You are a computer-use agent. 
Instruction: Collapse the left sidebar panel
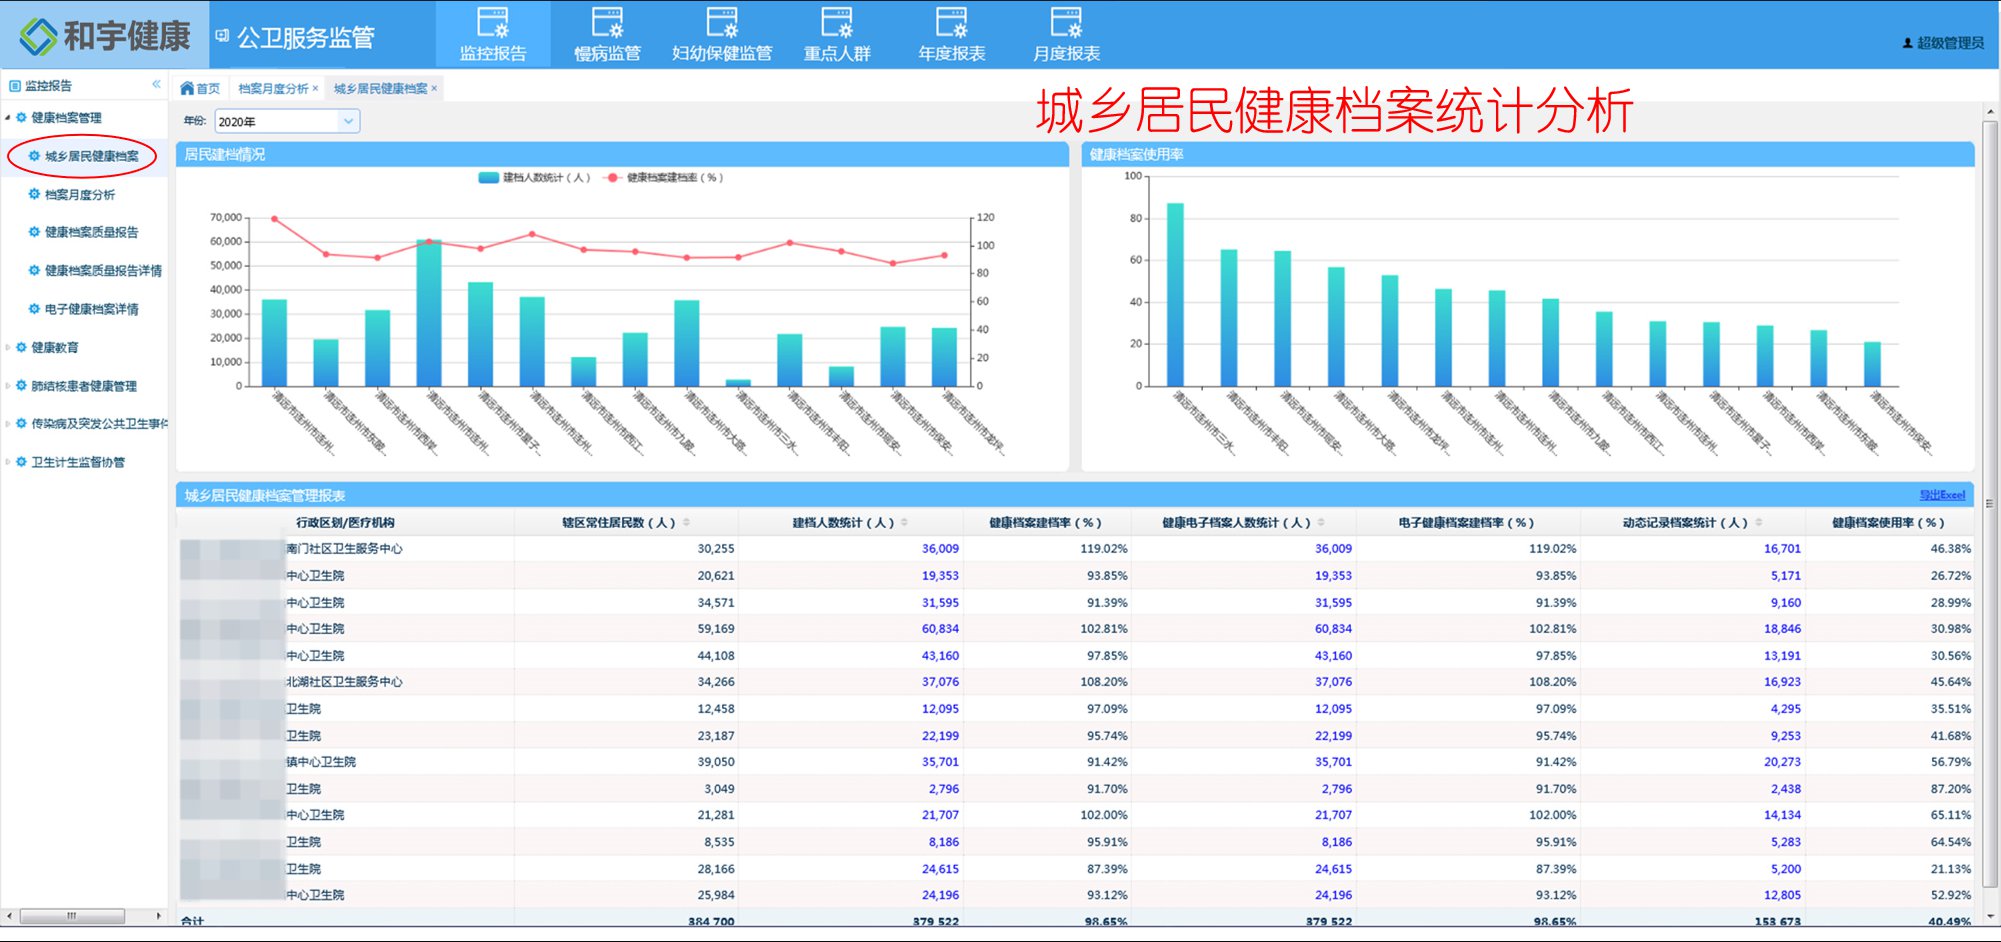[x=157, y=85]
